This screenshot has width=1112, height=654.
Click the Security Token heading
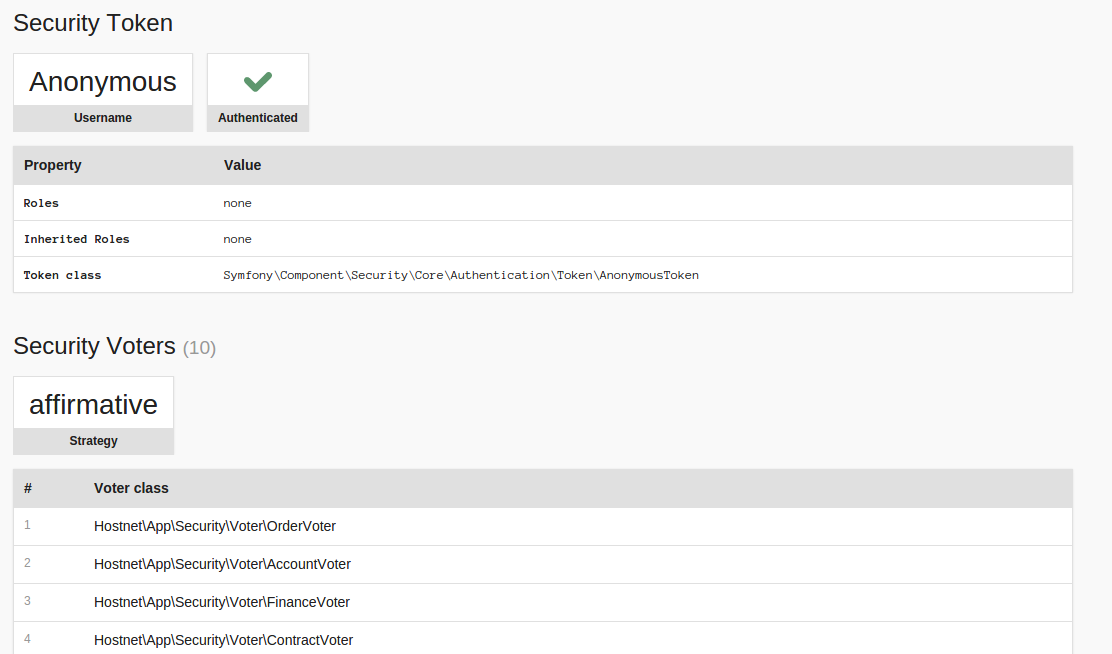[93, 23]
